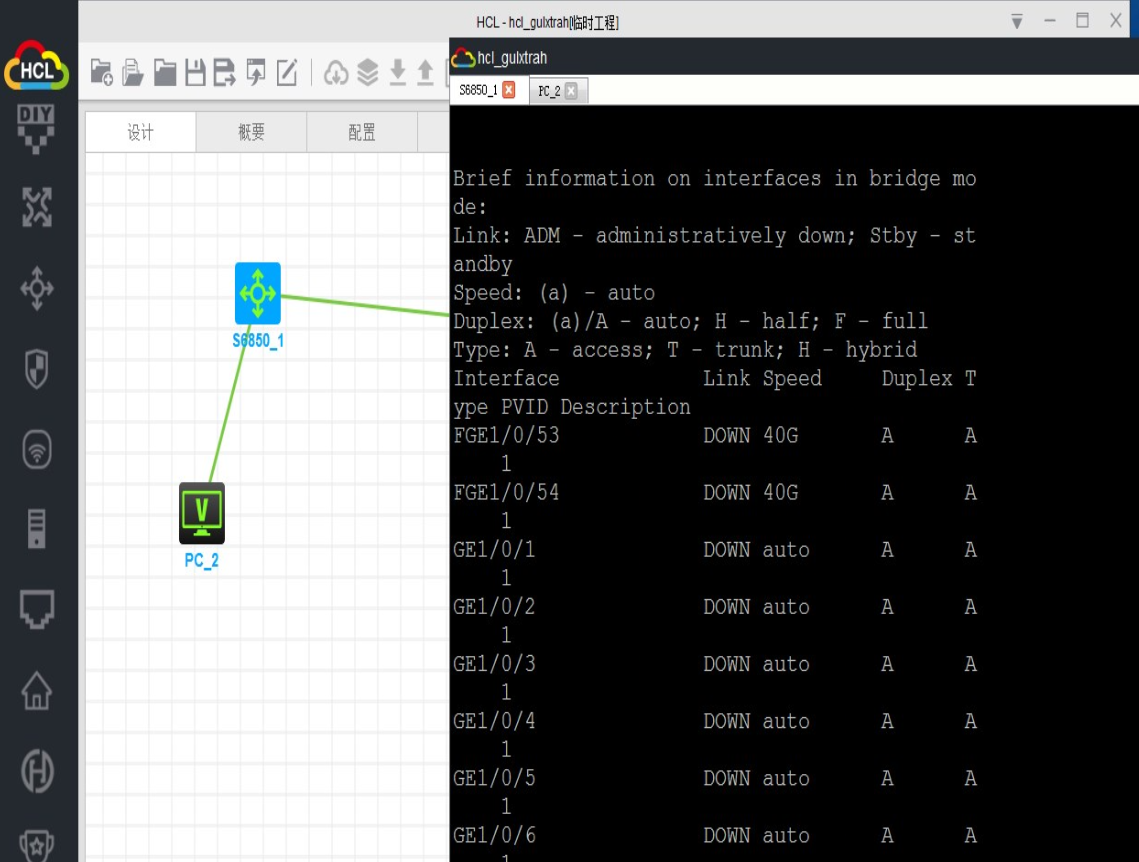Screen dimensions: 1139x862
Task: Open the cable connection tool
Action: pos(36,609)
